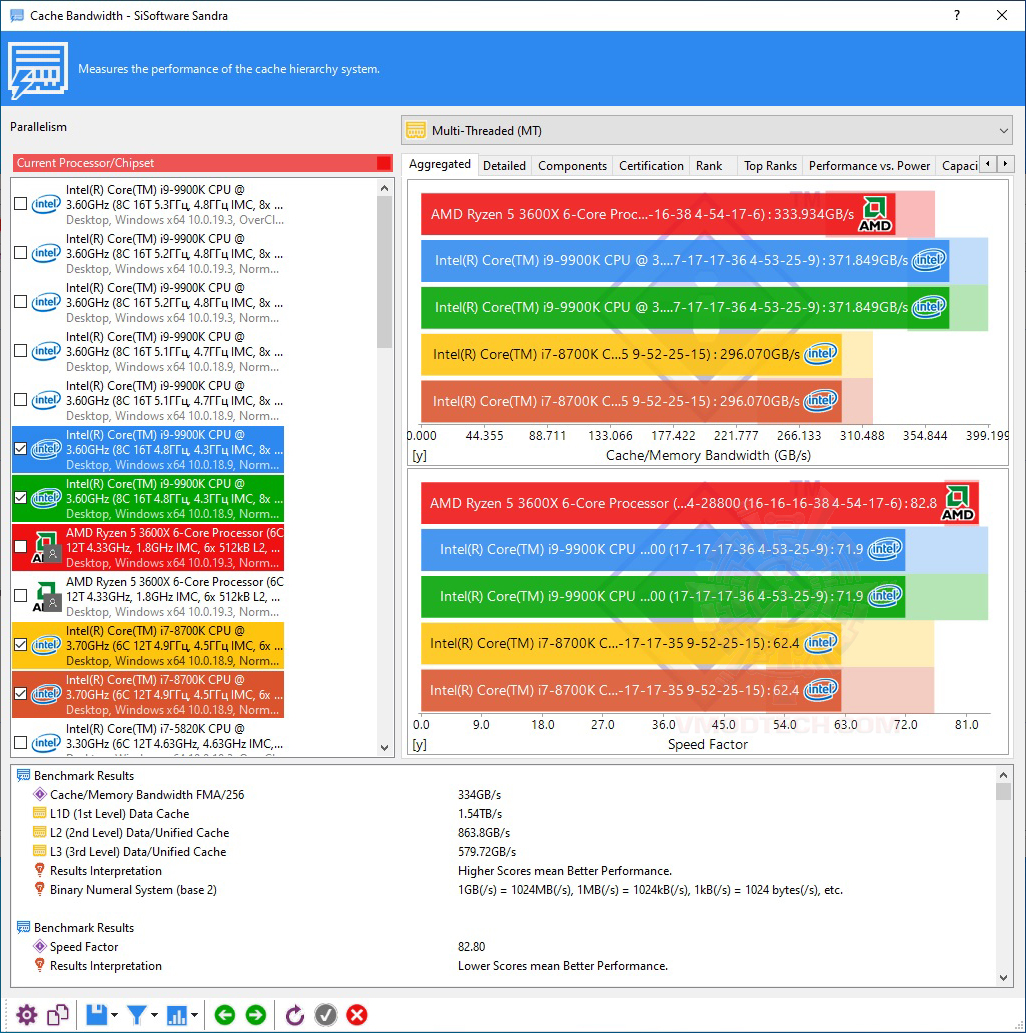Open the Multi-Threaded (MT) parallelism dropdown
The height and width of the screenshot is (1033, 1026).
706,130
